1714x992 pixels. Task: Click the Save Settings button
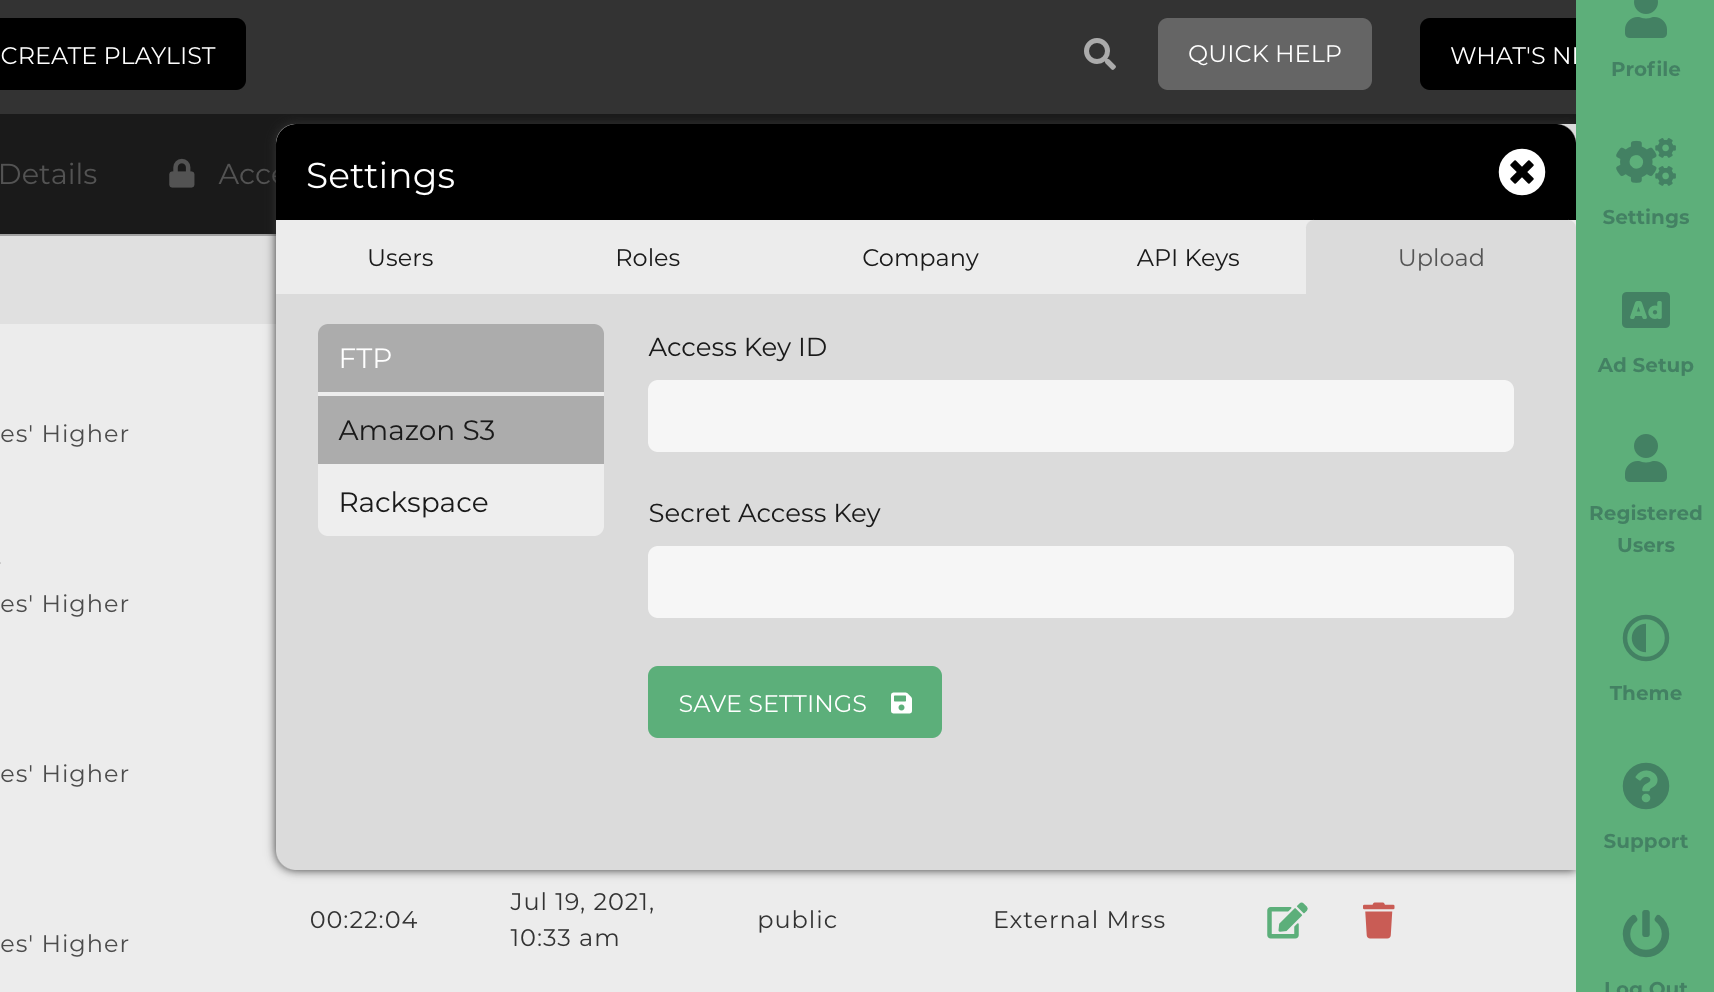794,702
